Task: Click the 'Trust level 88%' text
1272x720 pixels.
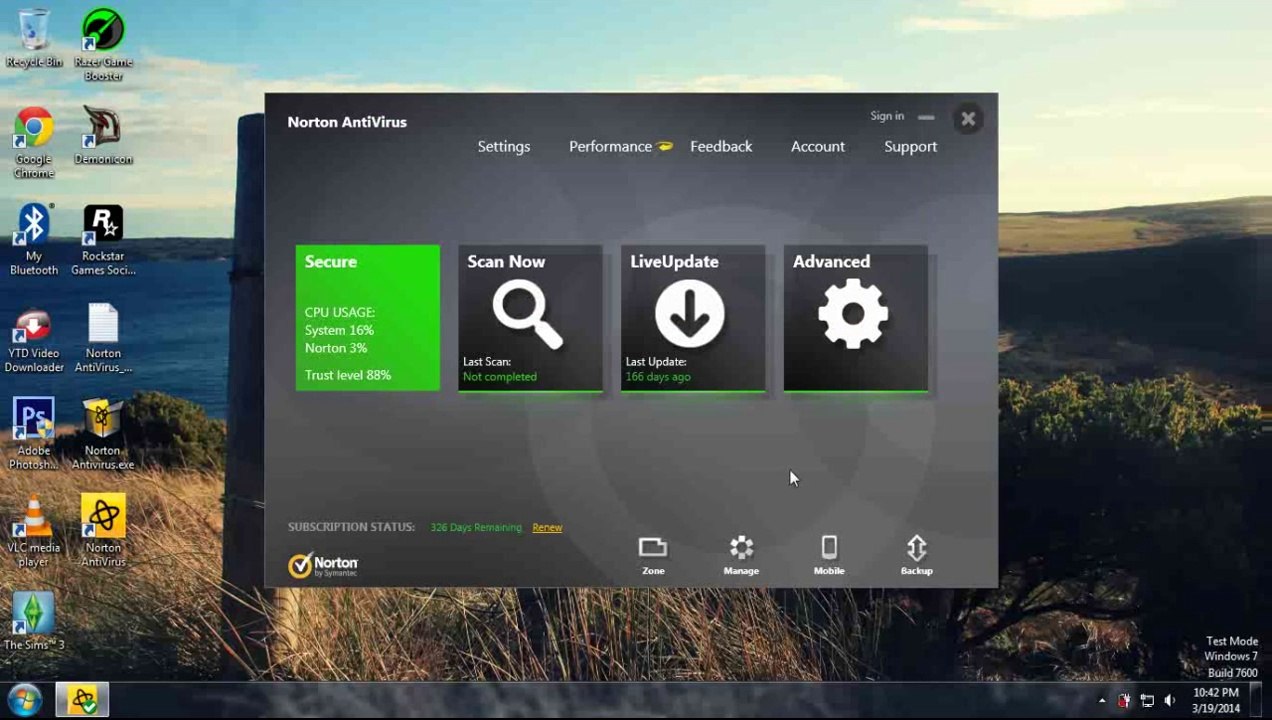Action: click(348, 375)
